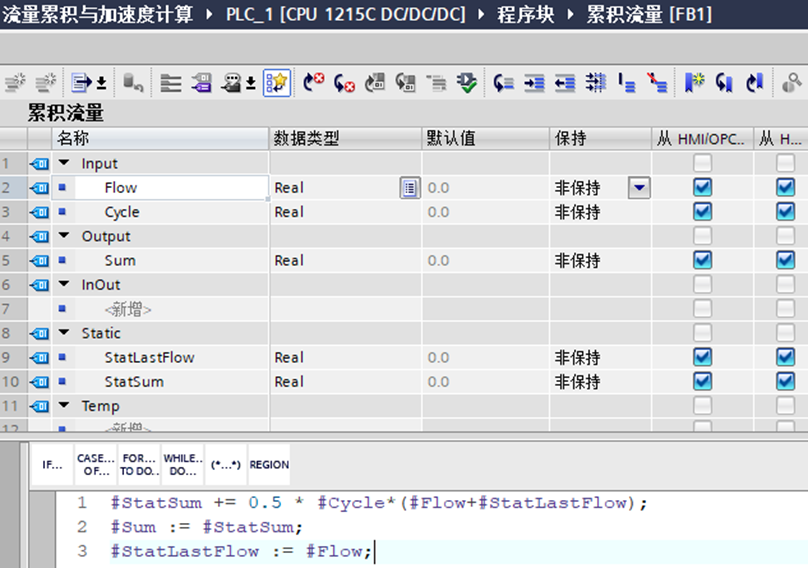Collapse the Output section
Viewport: 808px width, 568px height.
pos(64,236)
